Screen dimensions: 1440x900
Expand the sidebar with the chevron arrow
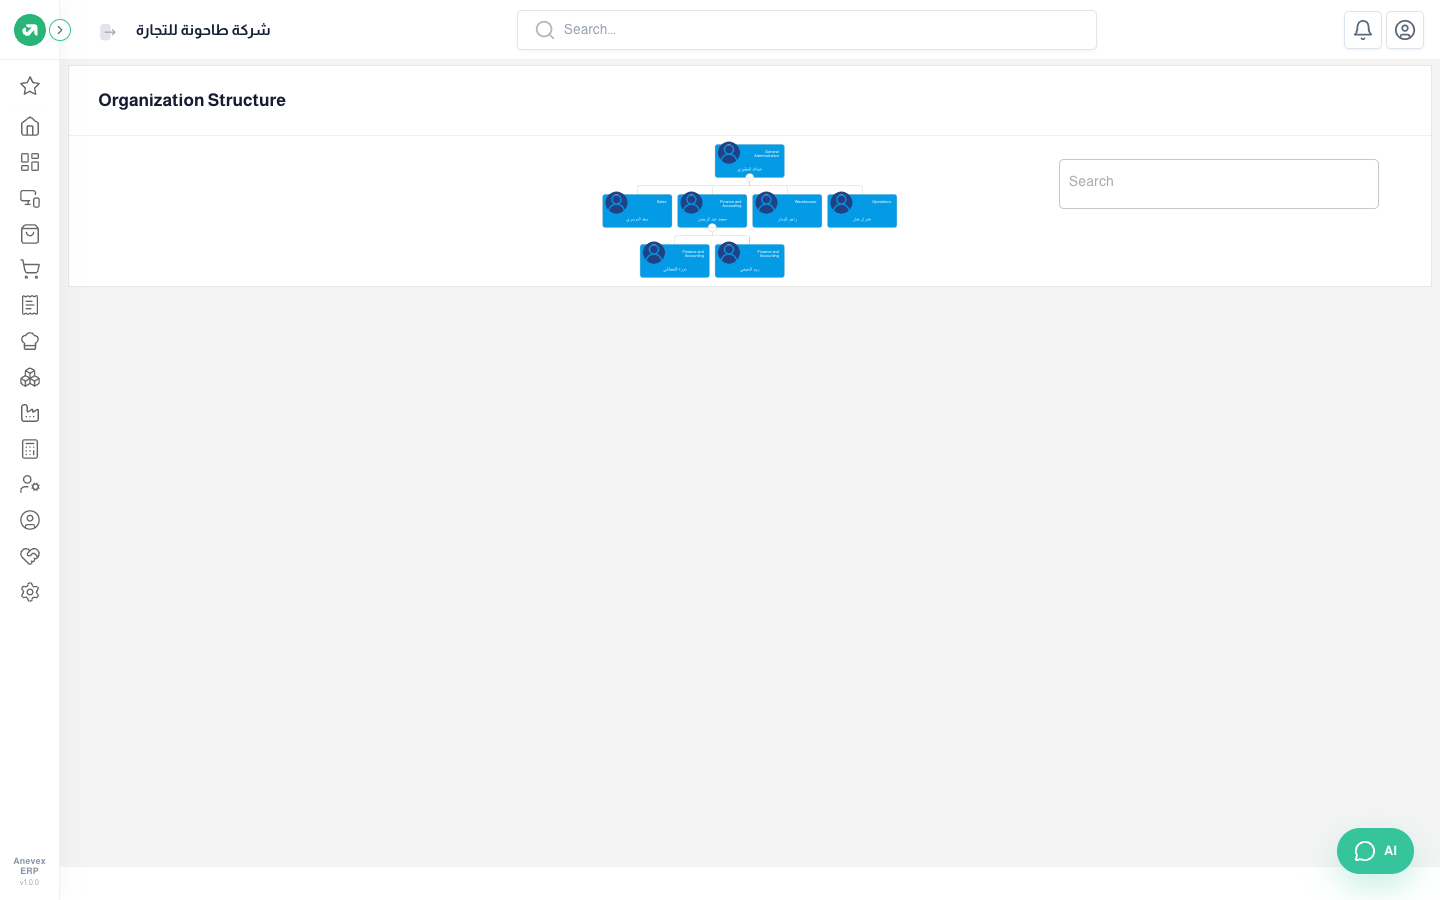(60, 30)
